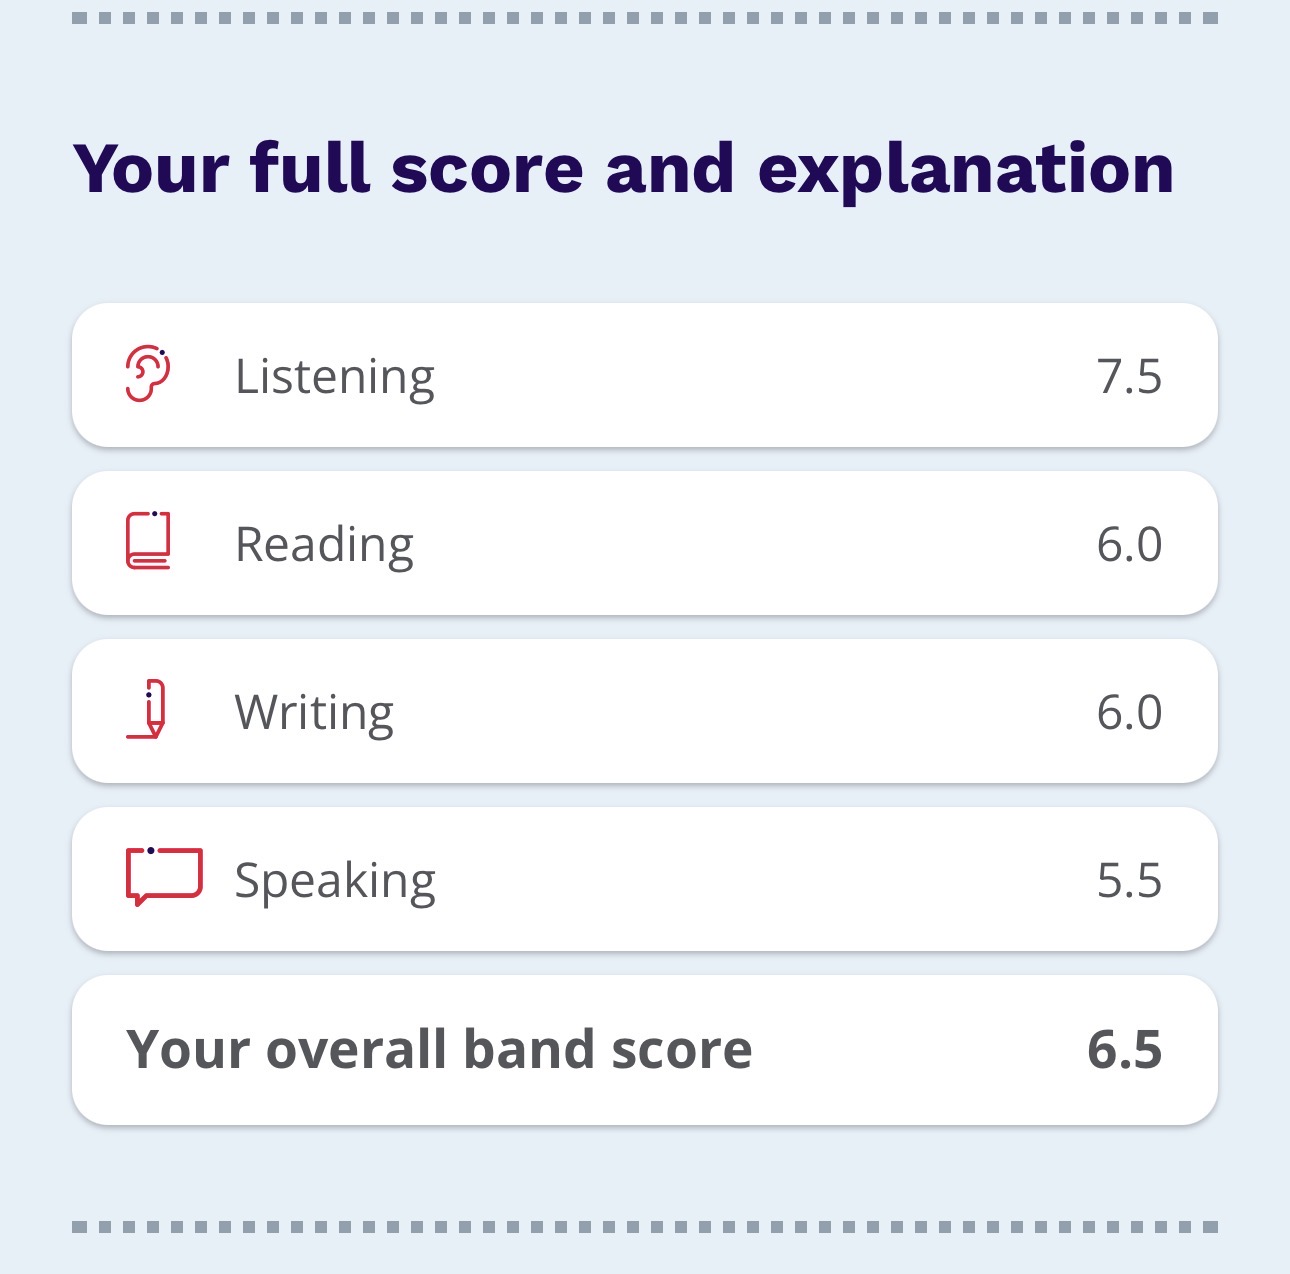
Task: Open the Listening score card
Action: point(645,375)
